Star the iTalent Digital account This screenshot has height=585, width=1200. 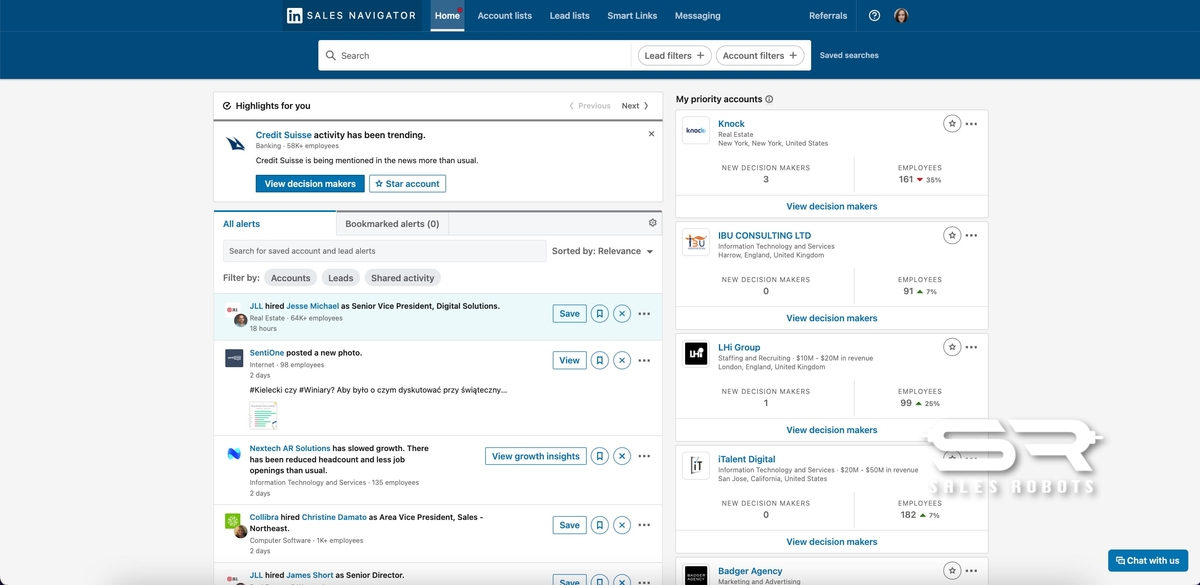pyautogui.click(x=952, y=459)
